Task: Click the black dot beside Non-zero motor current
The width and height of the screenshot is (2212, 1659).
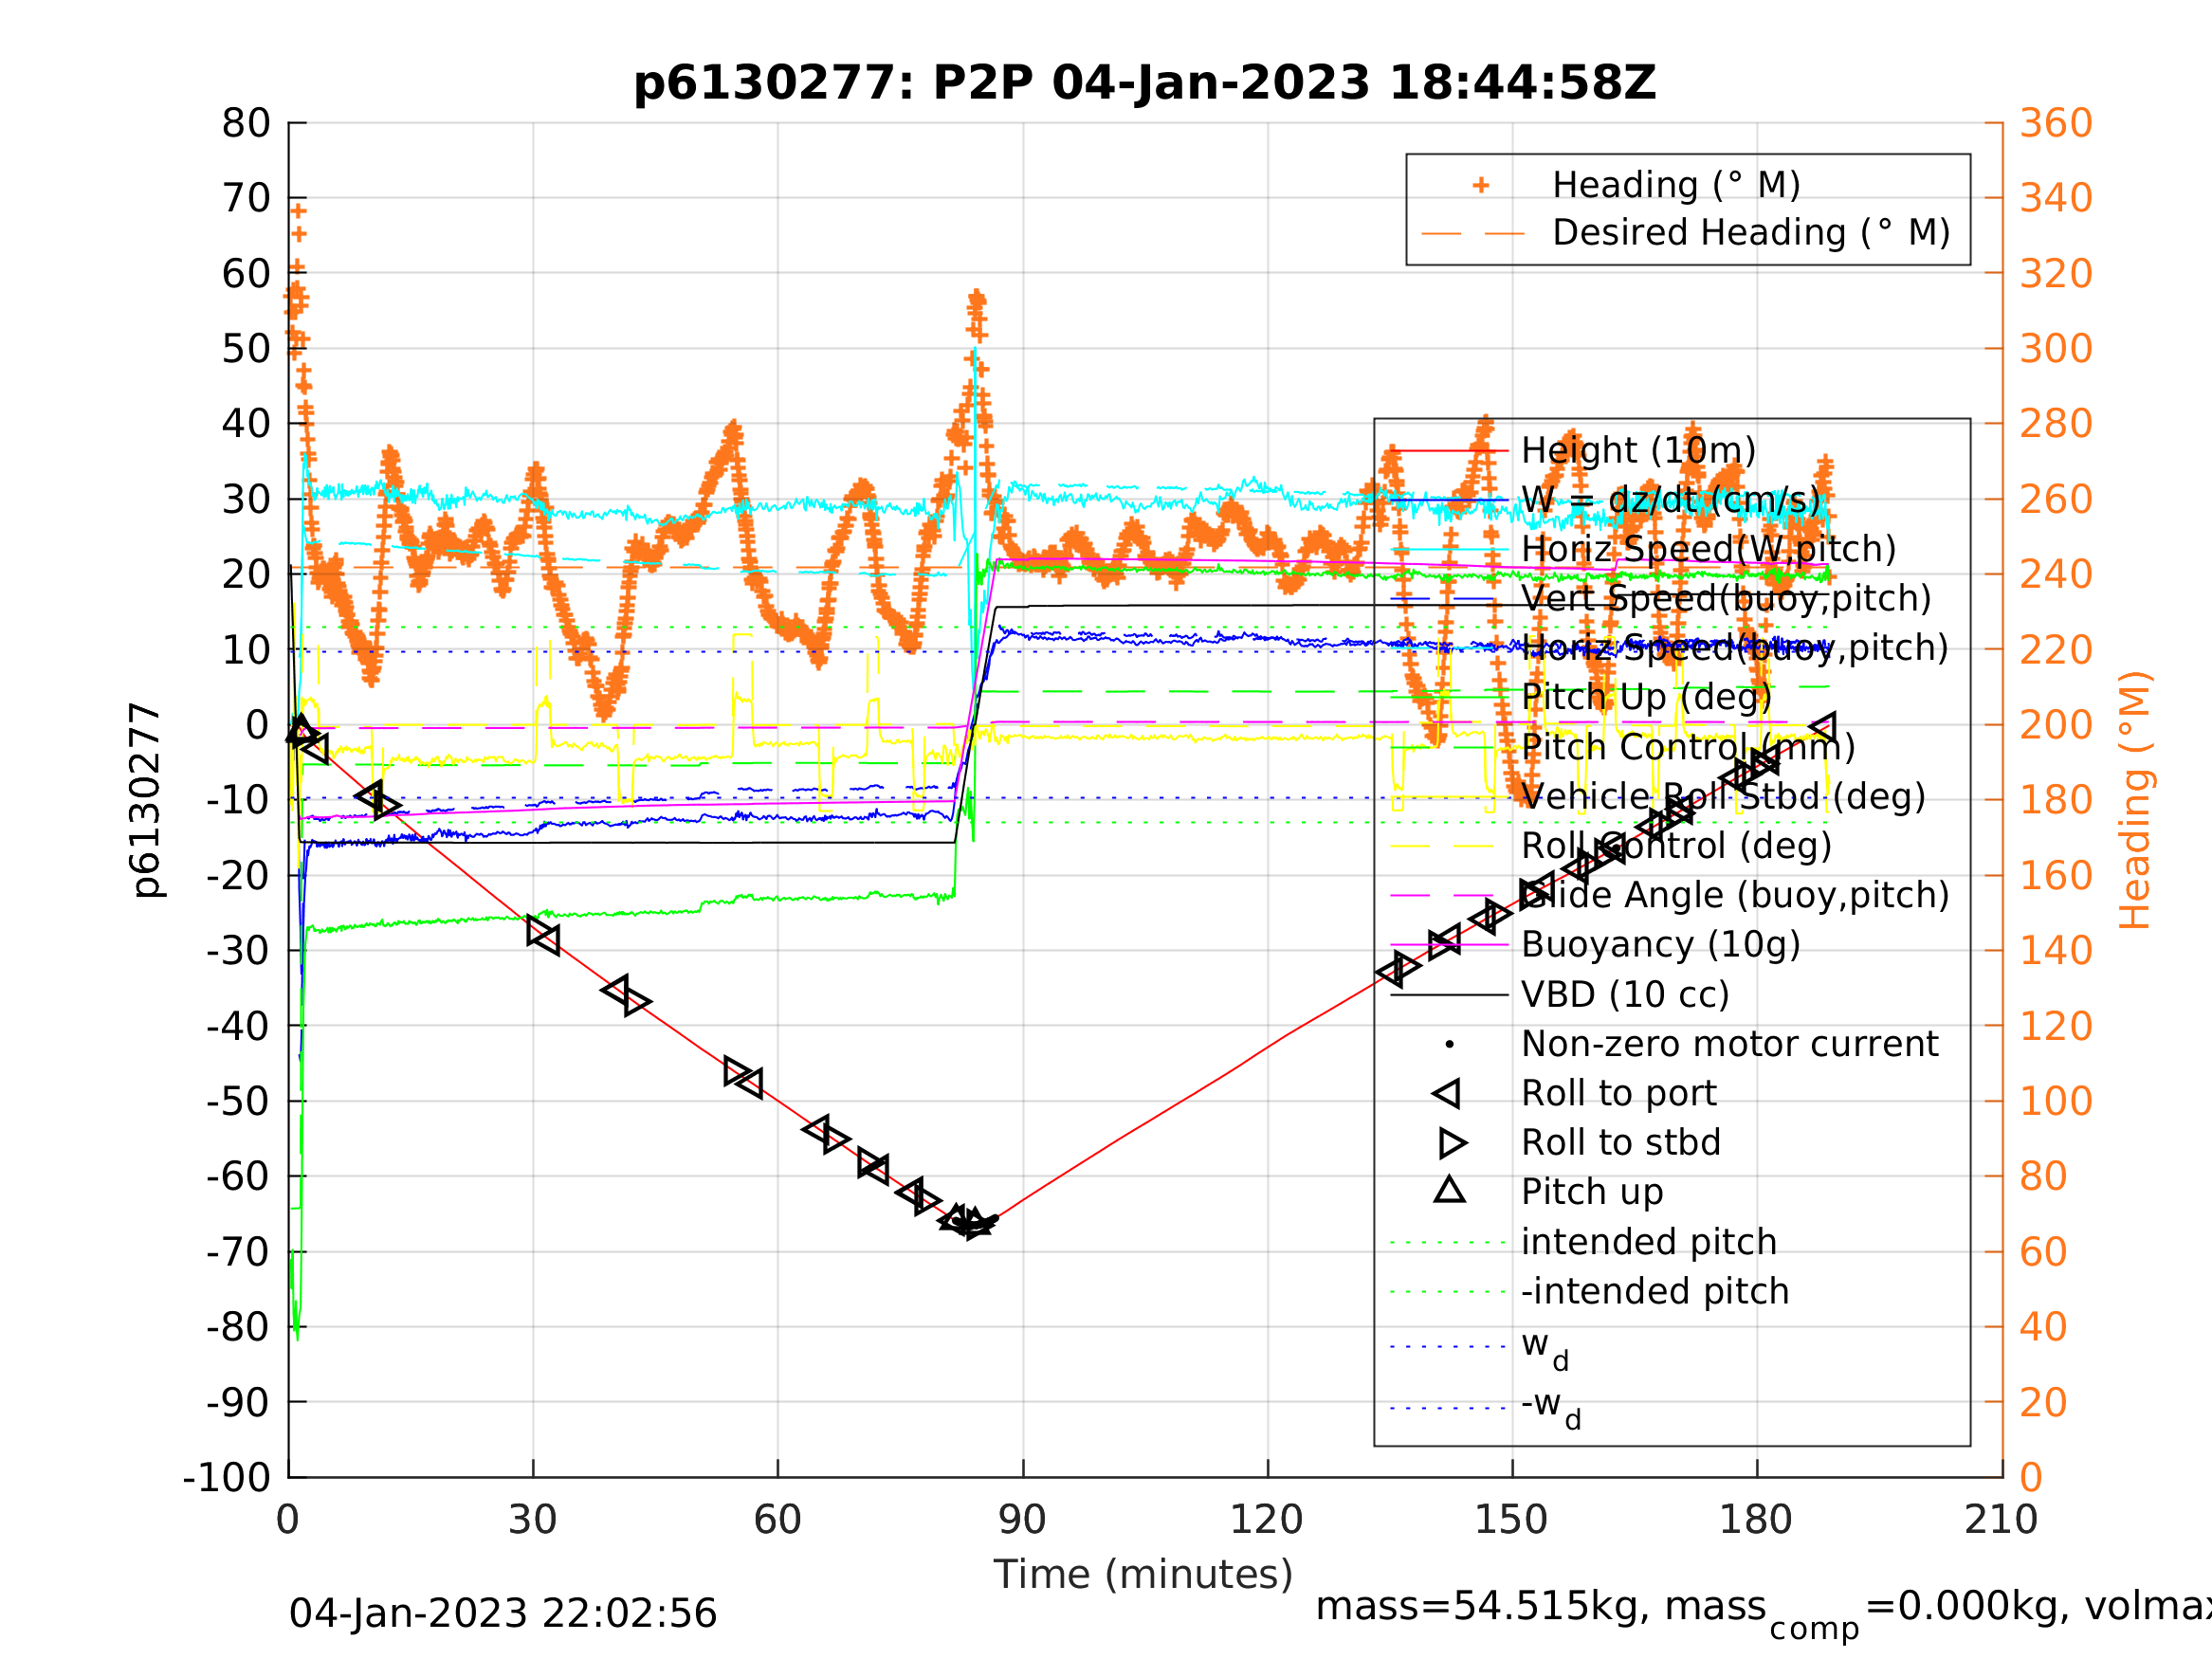Action: (1450, 1045)
